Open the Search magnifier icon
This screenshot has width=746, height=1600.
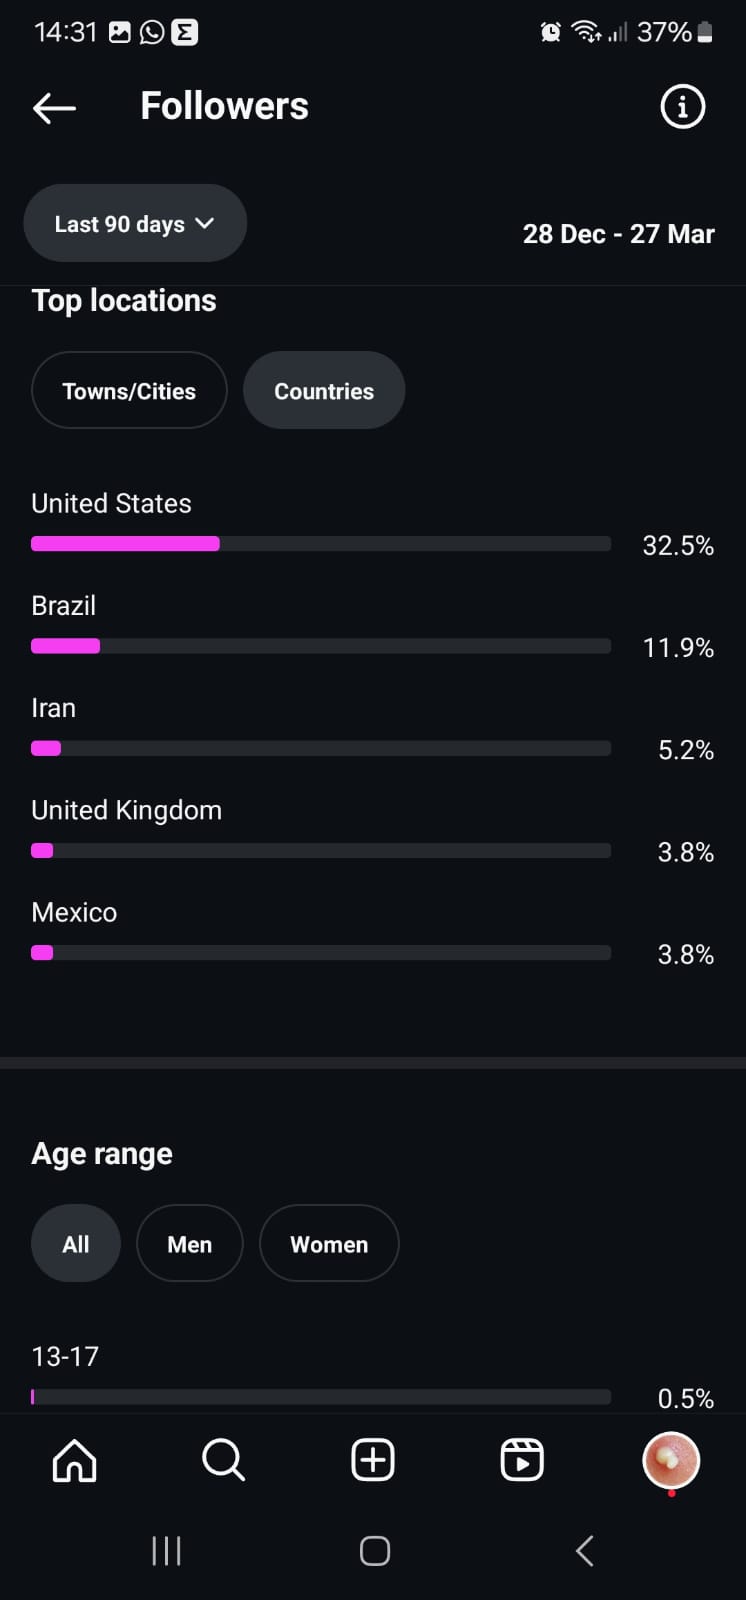(223, 1461)
